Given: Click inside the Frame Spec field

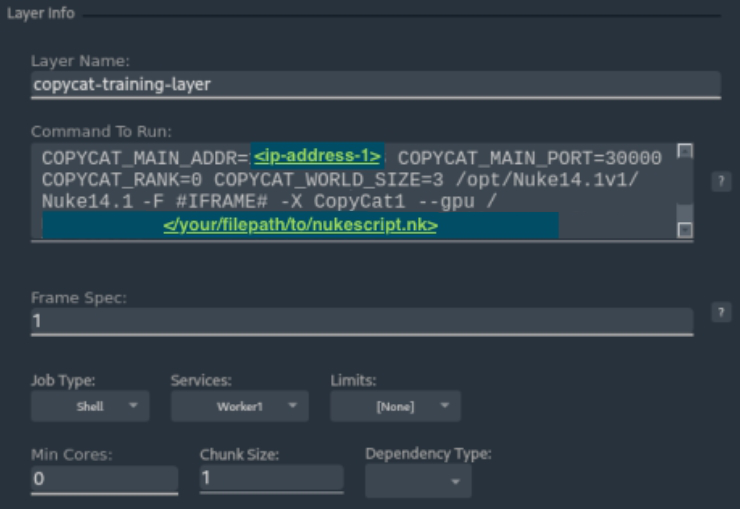Looking at the screenshot, I should (x=360, y=322).
